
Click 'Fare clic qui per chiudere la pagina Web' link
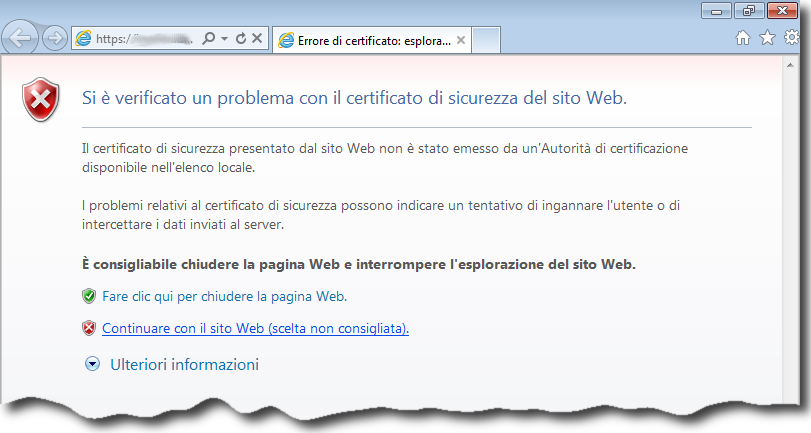[224, 296]
